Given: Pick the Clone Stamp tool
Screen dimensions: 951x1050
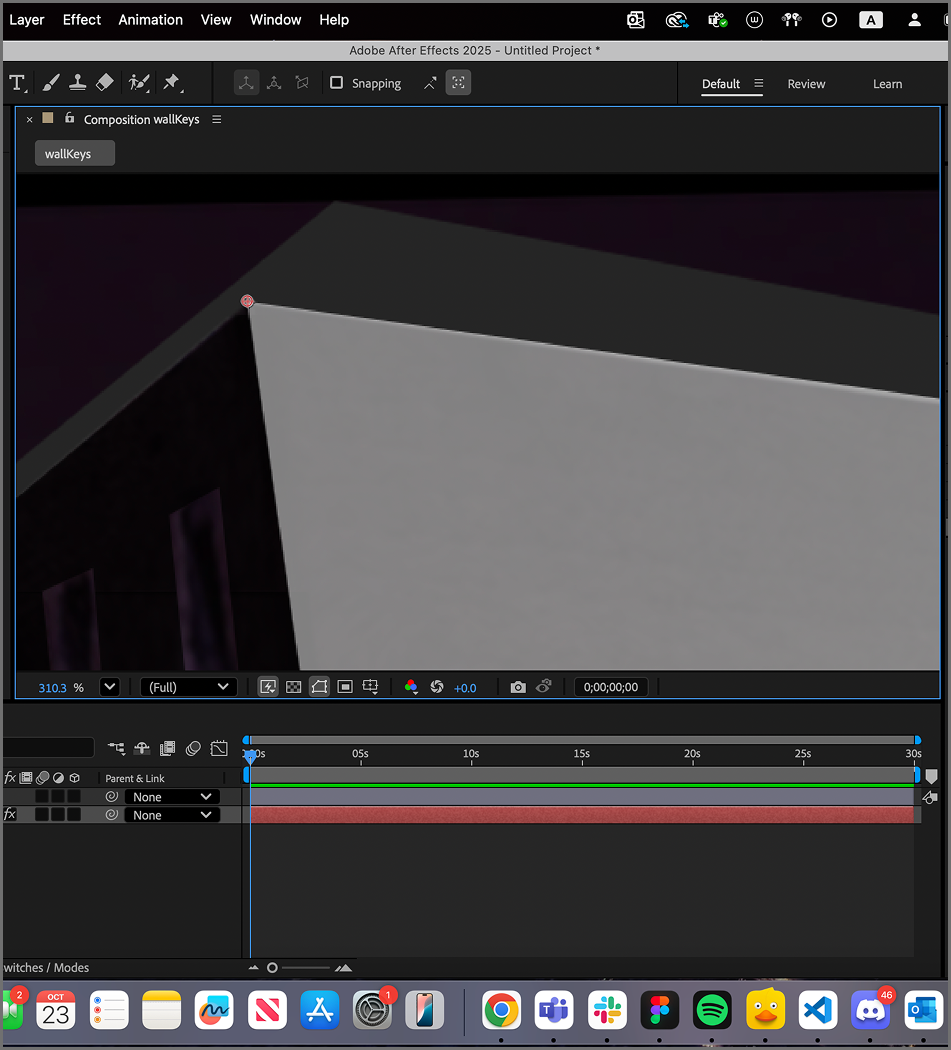Looking at the screenshot, I should [x=77, y=82].
